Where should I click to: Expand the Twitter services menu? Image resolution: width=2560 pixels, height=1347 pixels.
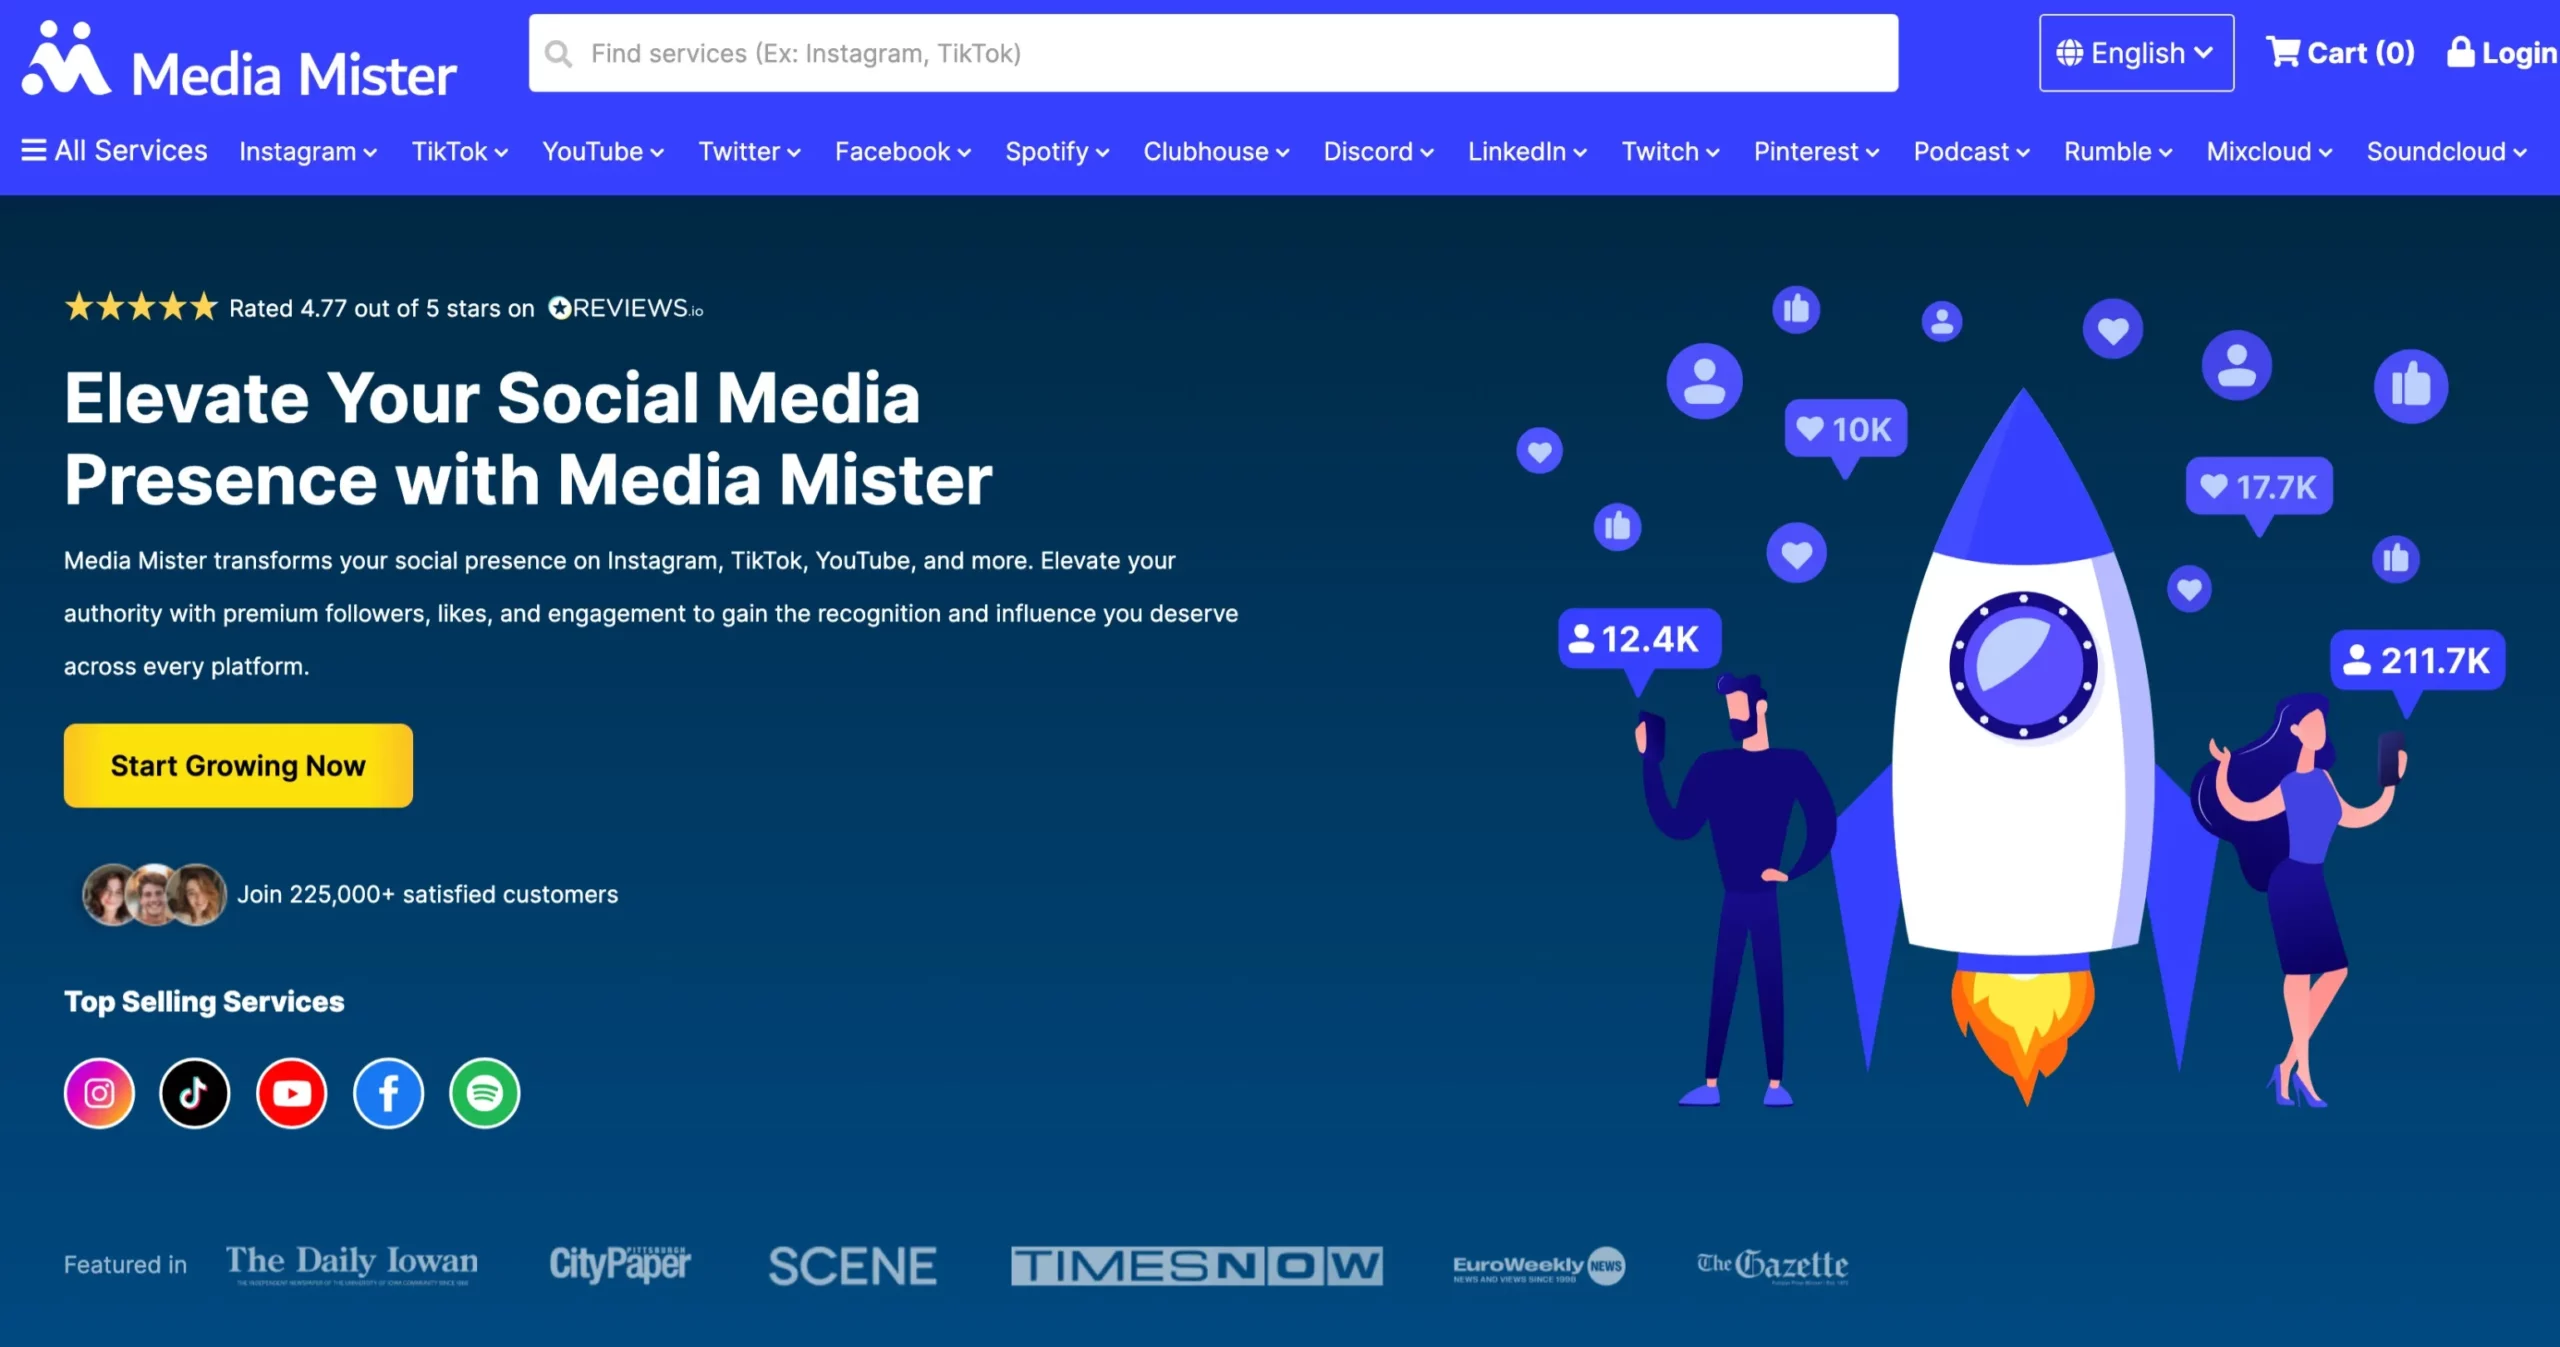coord(749,152)
